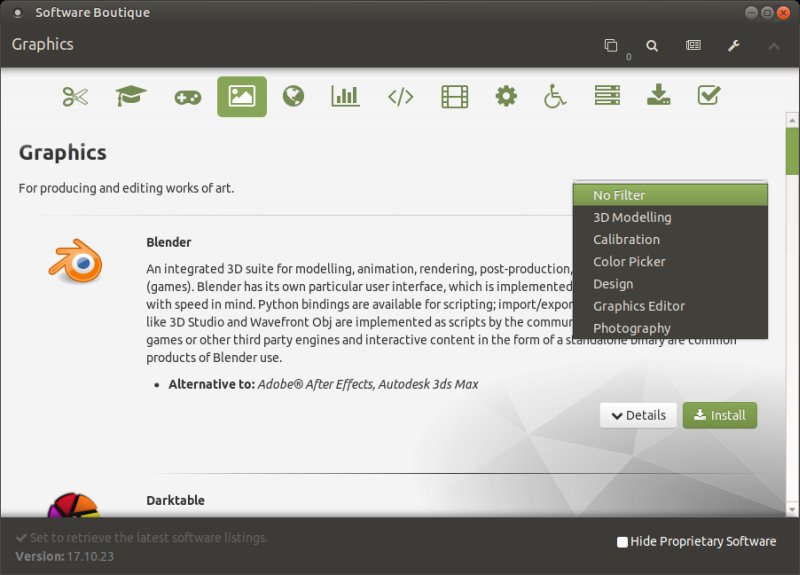Click the Darktable application logo
Image resolution: width=800 pixels, height=575 pixels.
coord(73,505)
